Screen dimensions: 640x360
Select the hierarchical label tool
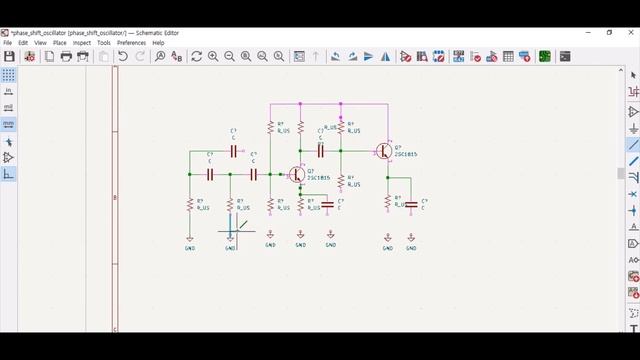(633, 260)
